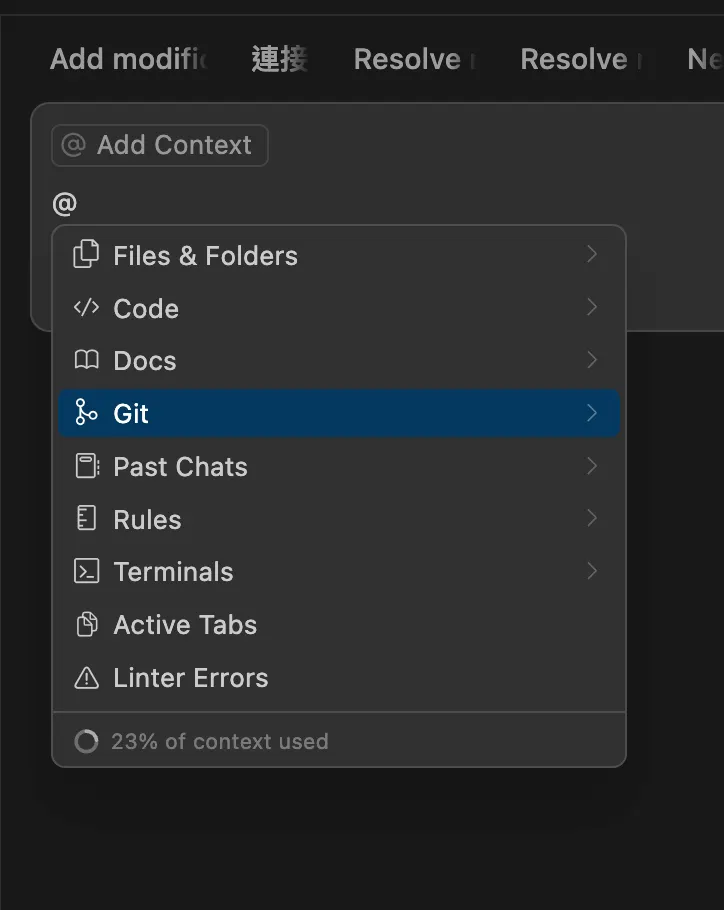This screenshot has height=910, width=724.
Task: Click the Code brackets icon
Action: click(x=87, y=308)
